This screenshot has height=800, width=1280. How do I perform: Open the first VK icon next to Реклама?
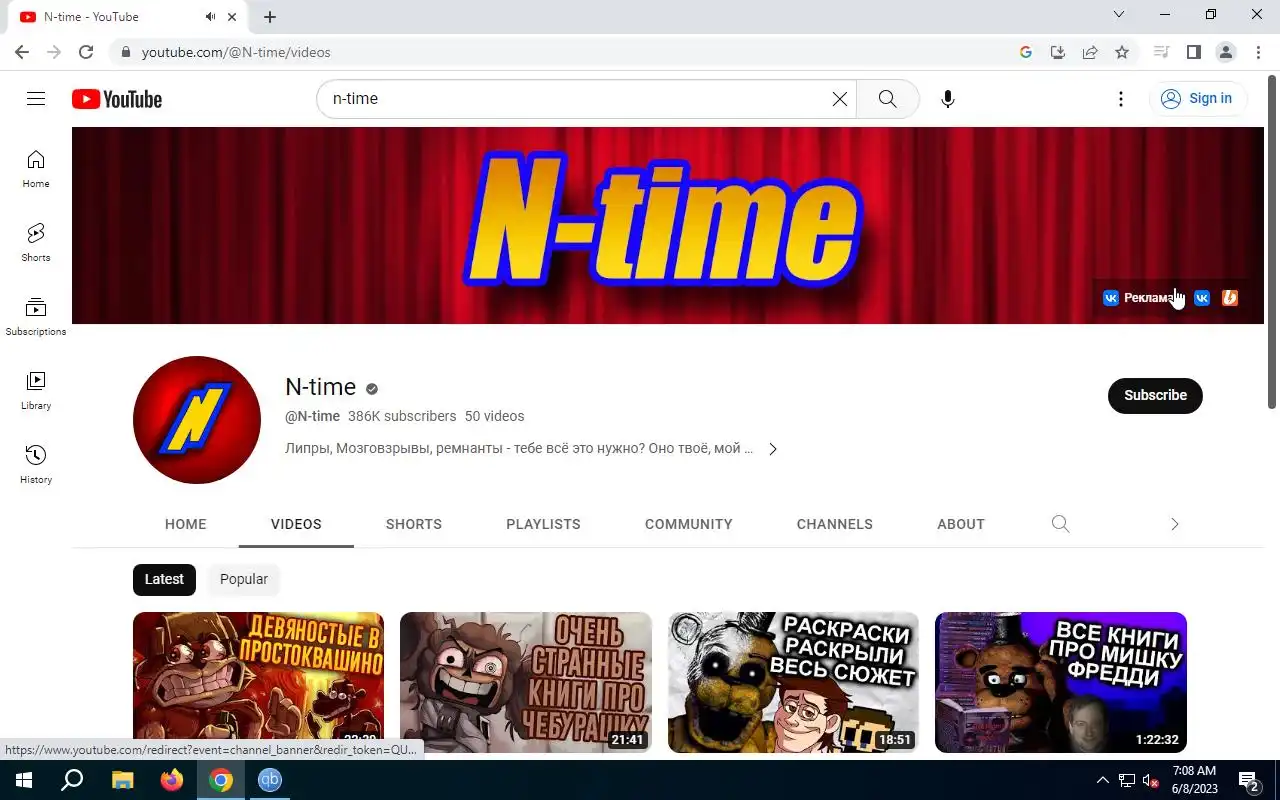1110,298
